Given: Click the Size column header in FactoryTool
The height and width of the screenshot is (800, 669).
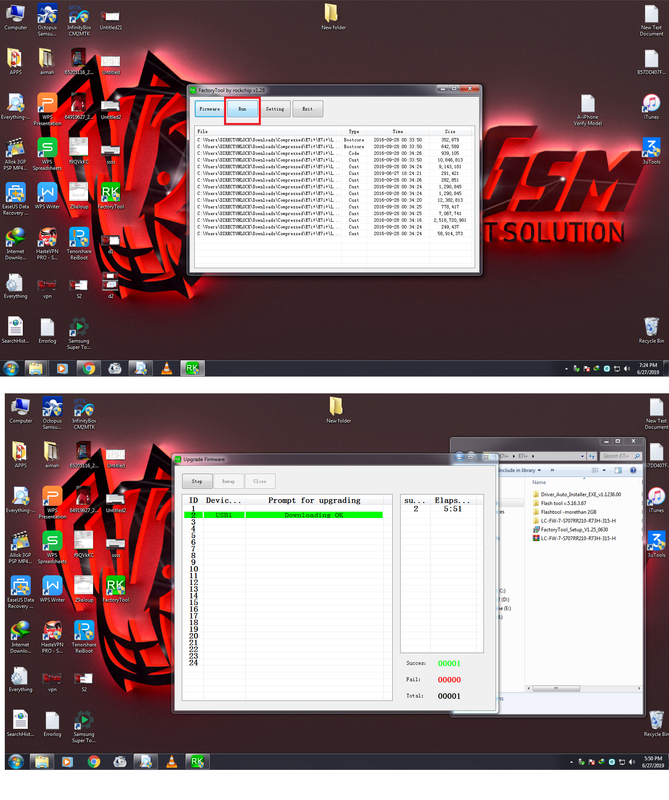Looking at the screenshot, I should [x=450, y=131].
